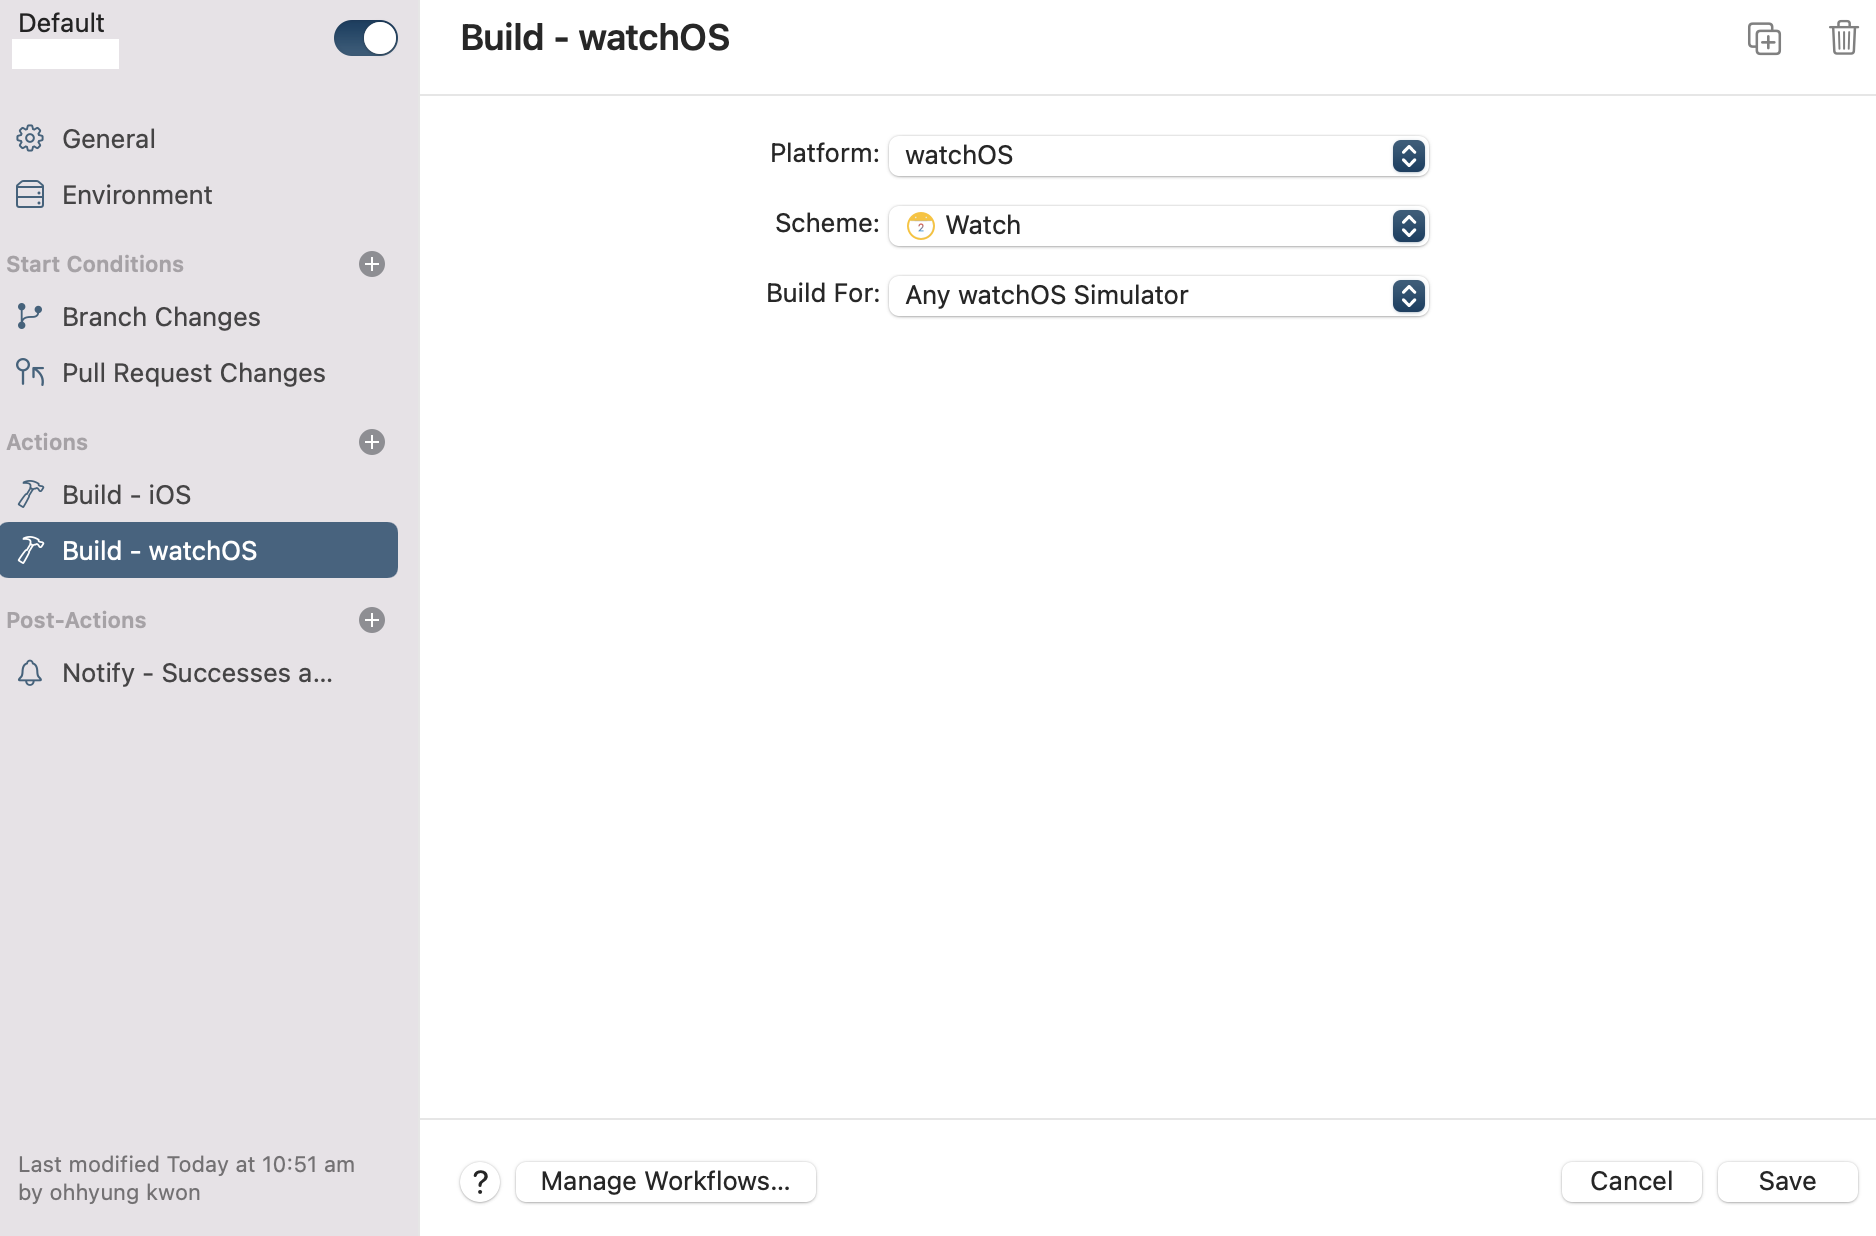Click hammer icon beside Build - iOS
Screen dimensions: 1876x1236
pyautogui.click(x=30, y=494)
